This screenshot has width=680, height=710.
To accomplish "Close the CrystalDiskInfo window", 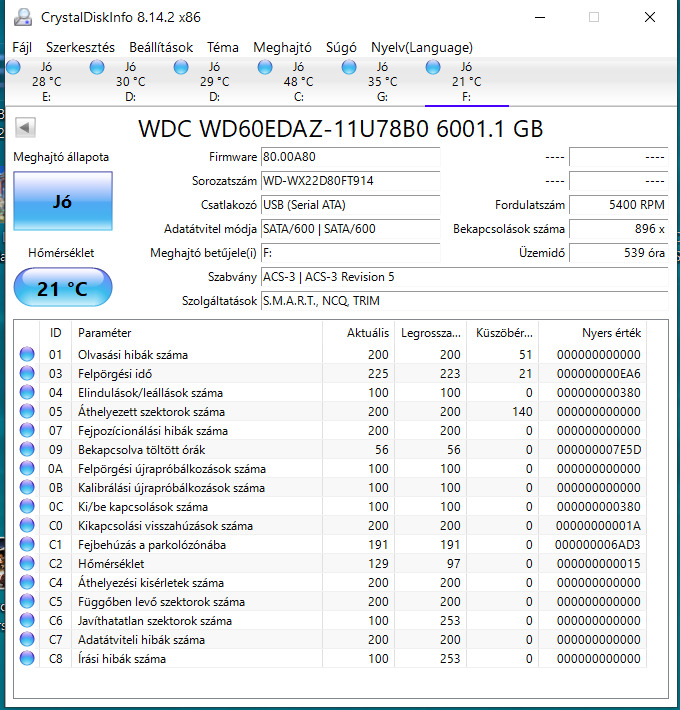I will coord(650,17).
